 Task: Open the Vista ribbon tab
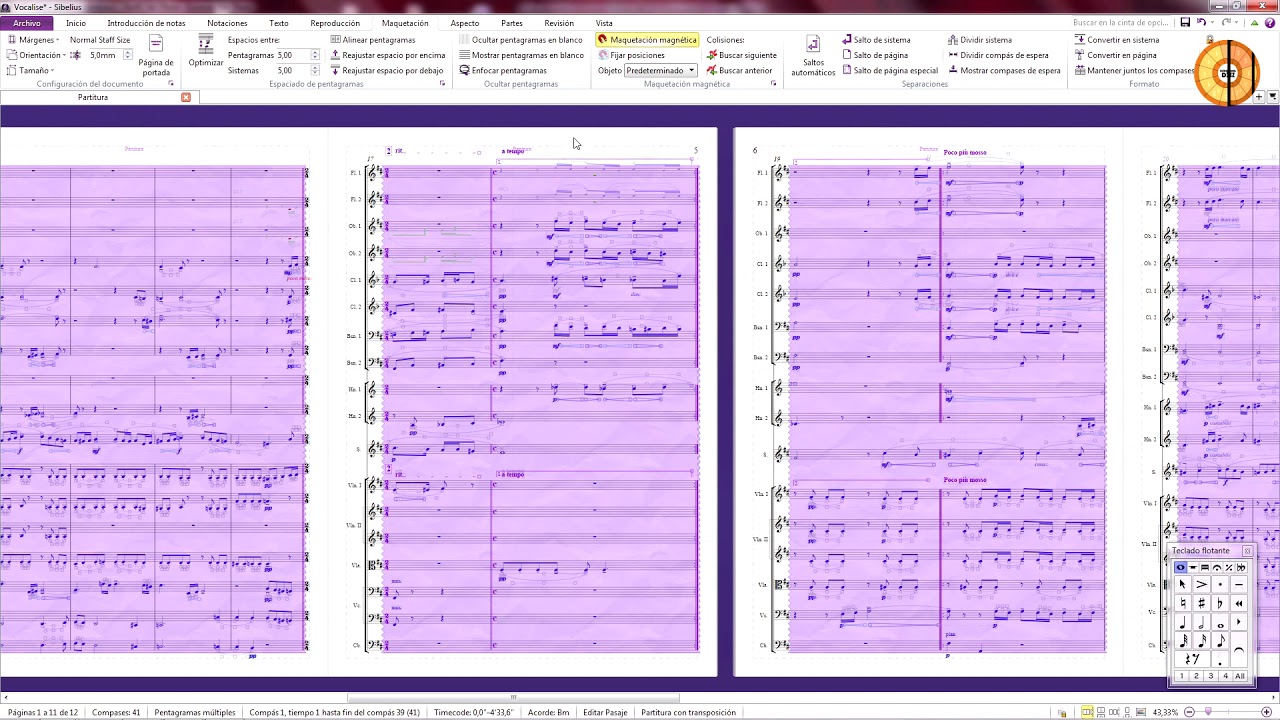click(x=604, y=23)
